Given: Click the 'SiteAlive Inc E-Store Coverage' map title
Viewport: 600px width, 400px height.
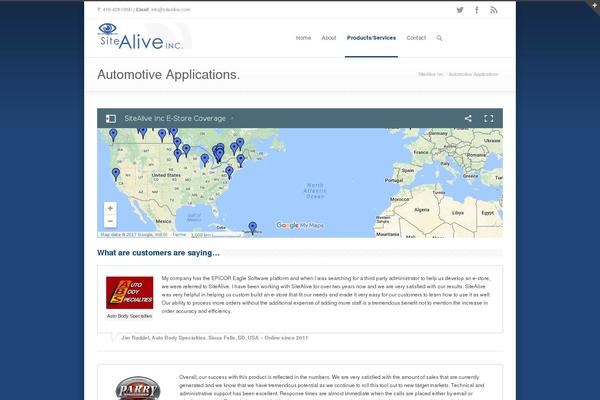Looking at the screenshot, I should pyautogui.click(x=175, y=119).
